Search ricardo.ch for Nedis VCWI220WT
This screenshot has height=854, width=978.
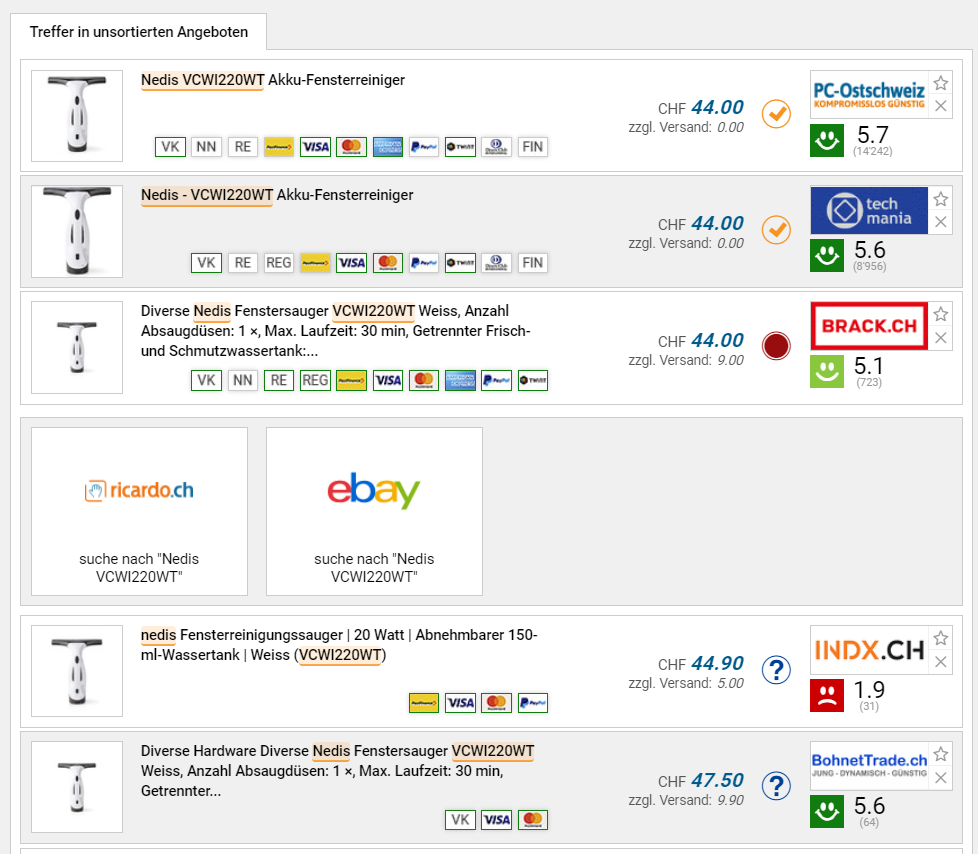[x=139, y=511]
